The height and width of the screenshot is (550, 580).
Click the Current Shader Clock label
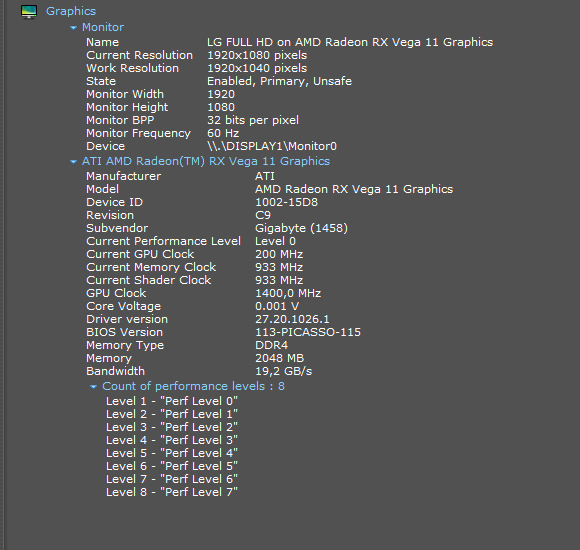pos(149,280)
